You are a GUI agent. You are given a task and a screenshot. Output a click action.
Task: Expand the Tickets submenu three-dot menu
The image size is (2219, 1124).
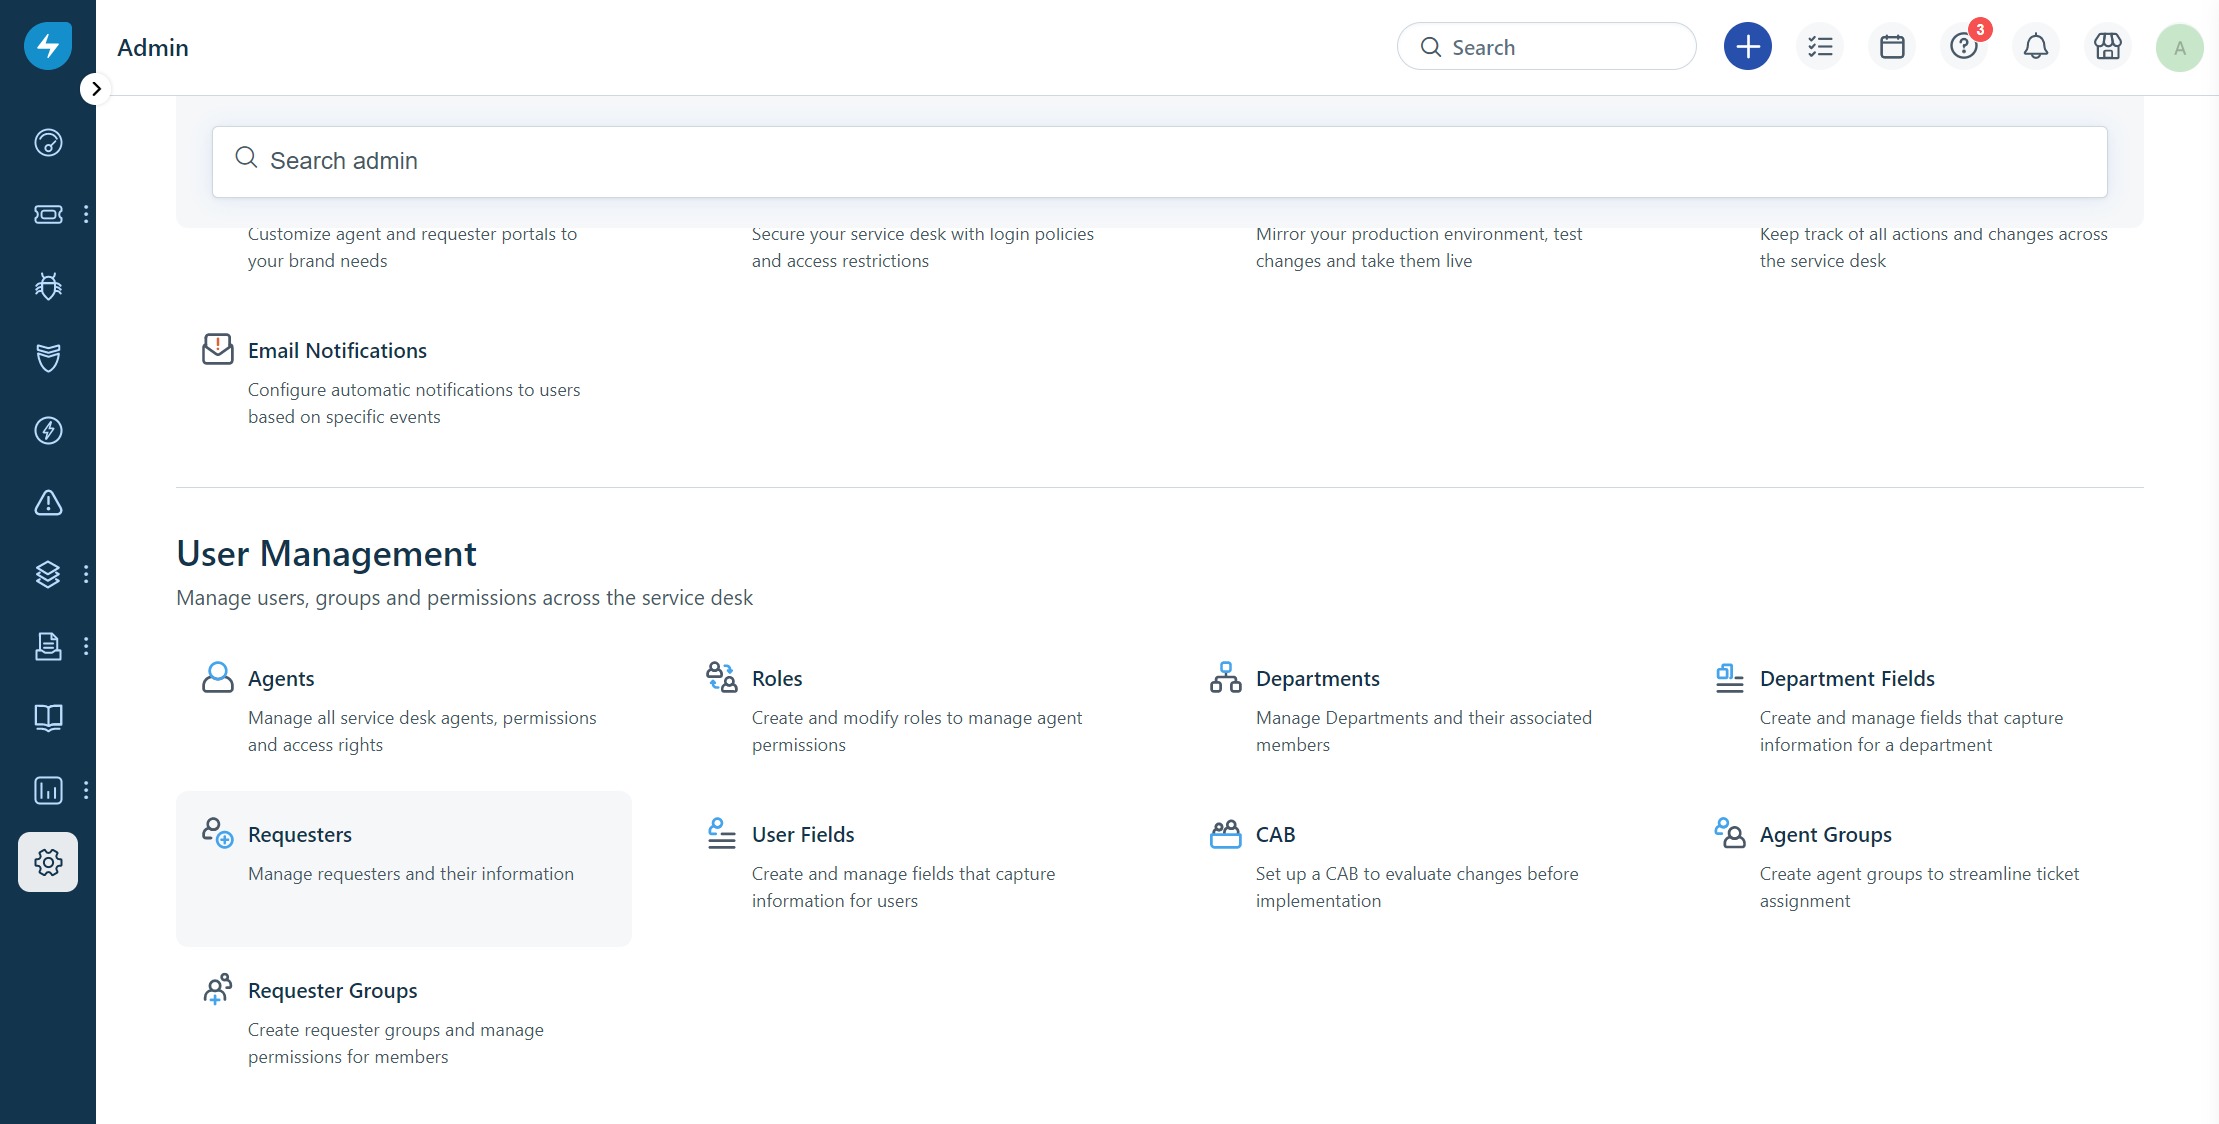coord(86,214)
